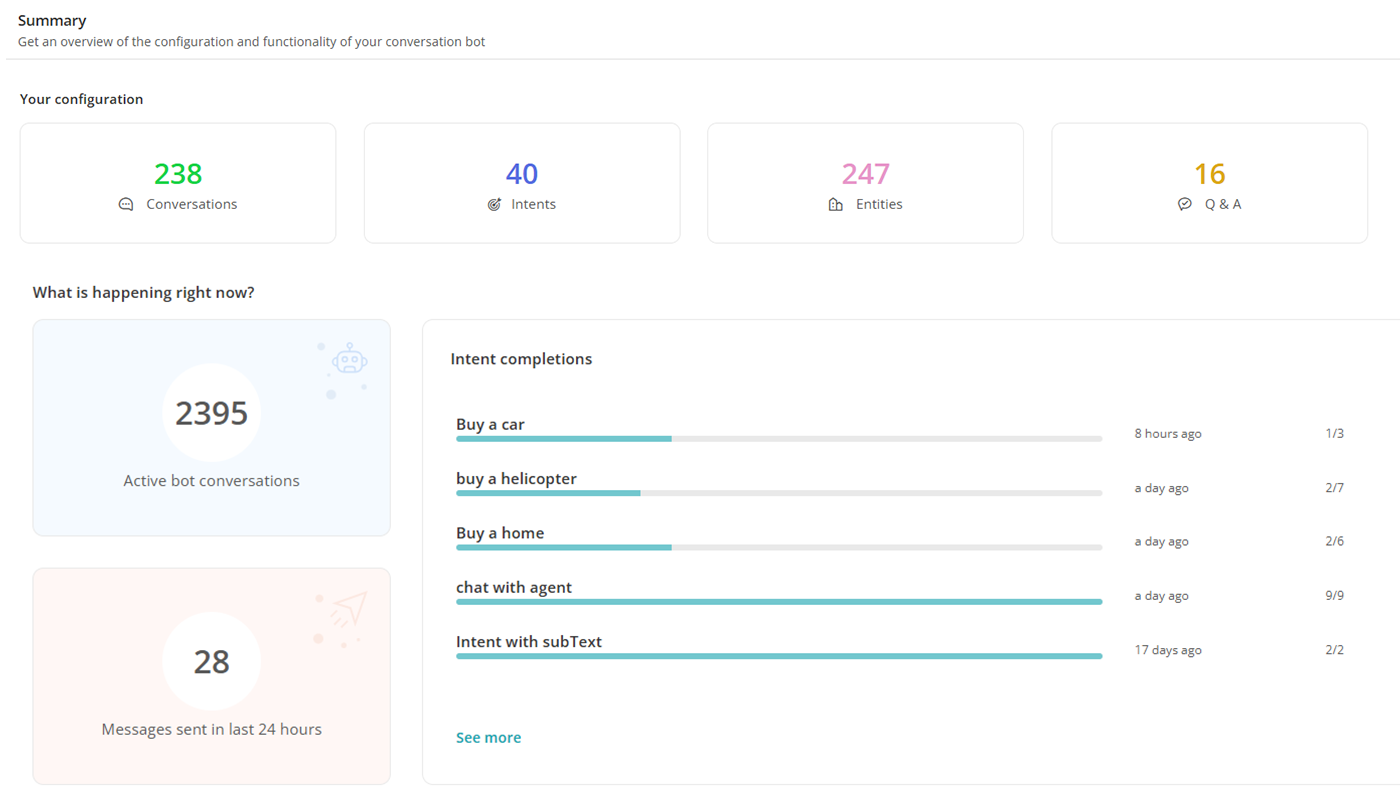The image size is (1400, 812).
Task: Select the Buy a car intent
Action: (x=490, y=424)
